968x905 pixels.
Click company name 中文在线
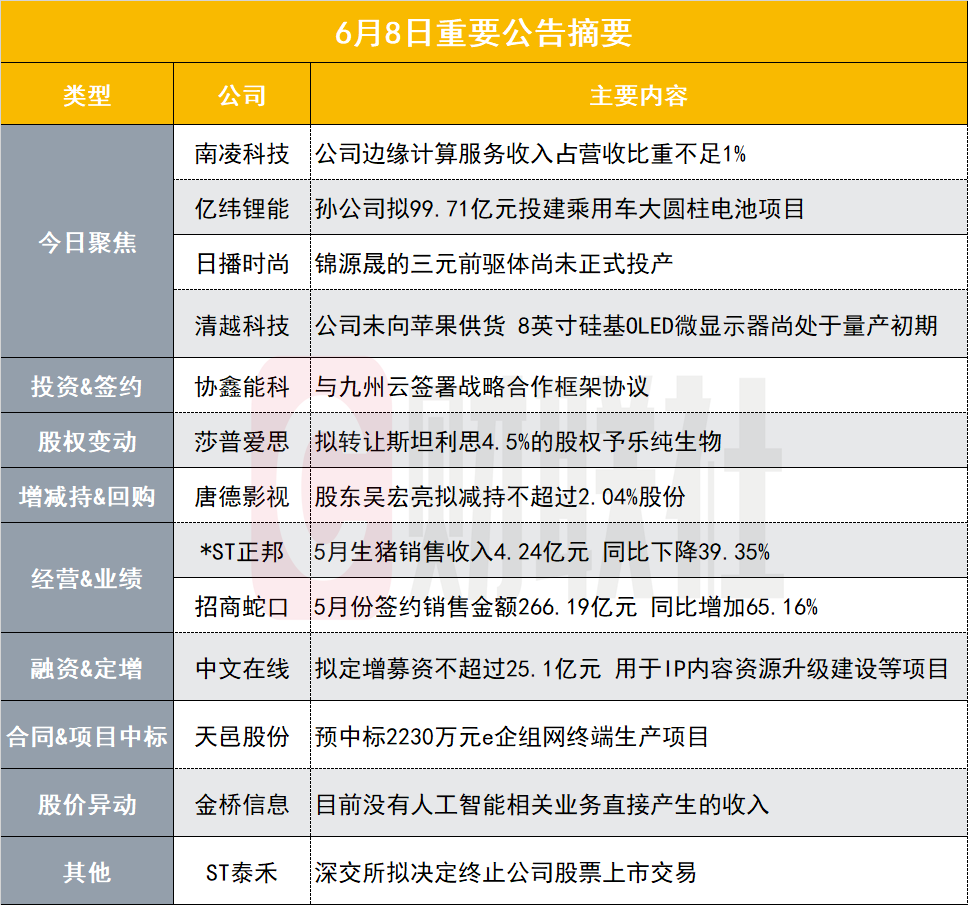pos(242,667)
